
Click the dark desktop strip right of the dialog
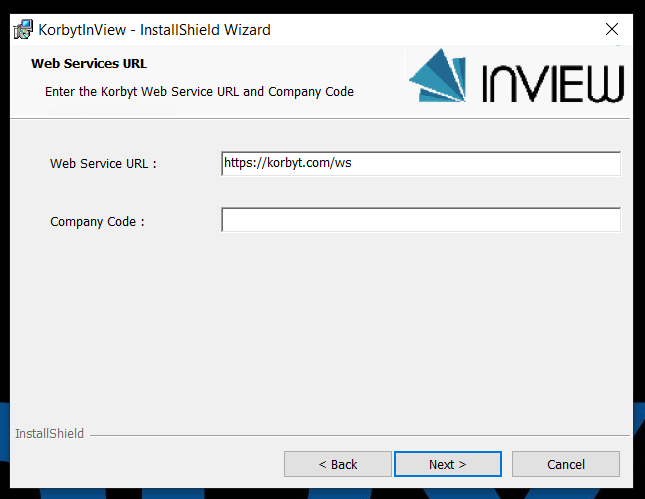click(639, 250)
